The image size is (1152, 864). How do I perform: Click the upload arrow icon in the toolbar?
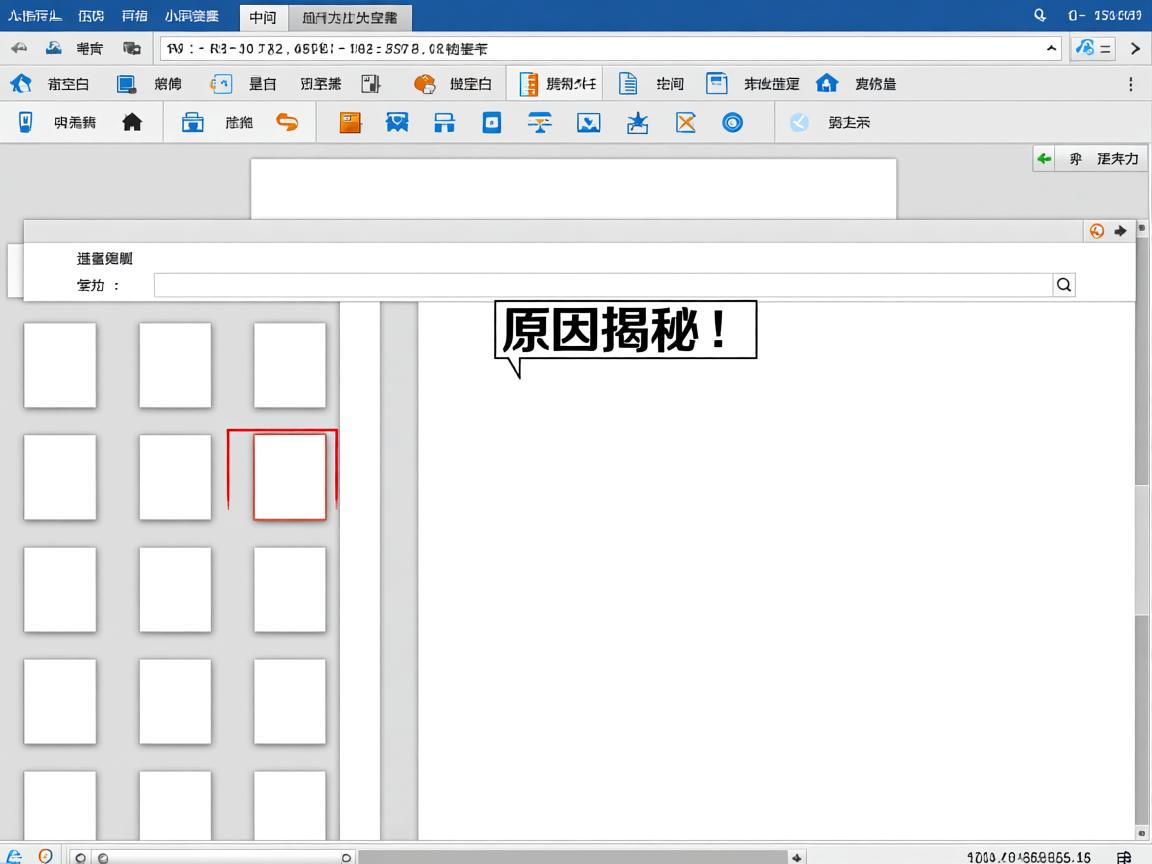pos(637,122)
